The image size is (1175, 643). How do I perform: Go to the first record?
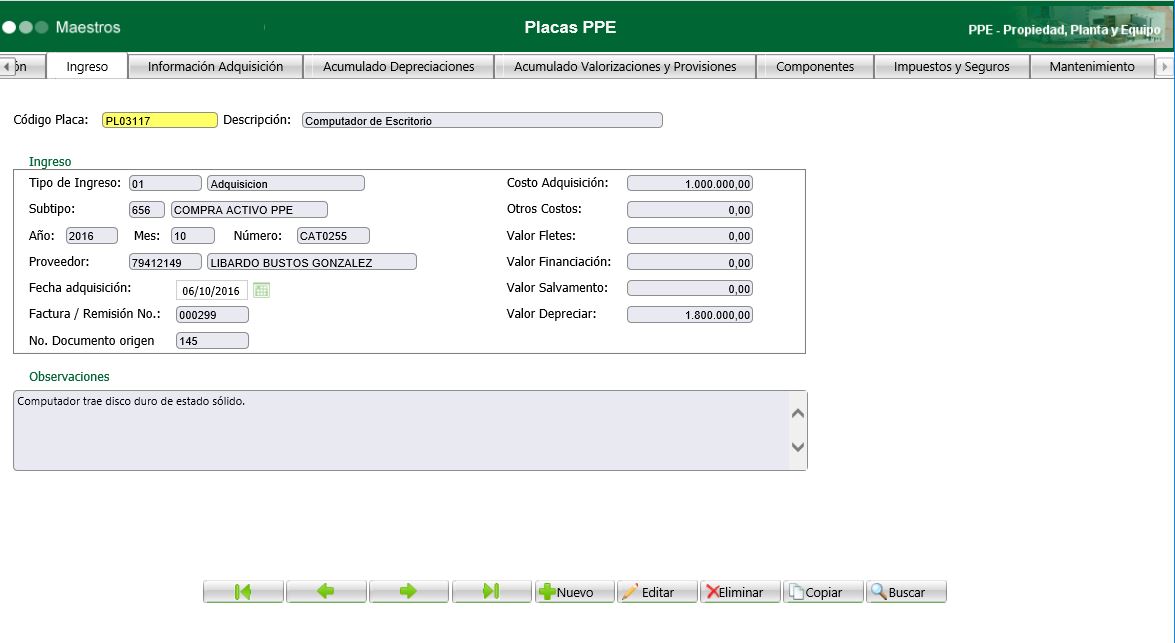click(244, 591)
